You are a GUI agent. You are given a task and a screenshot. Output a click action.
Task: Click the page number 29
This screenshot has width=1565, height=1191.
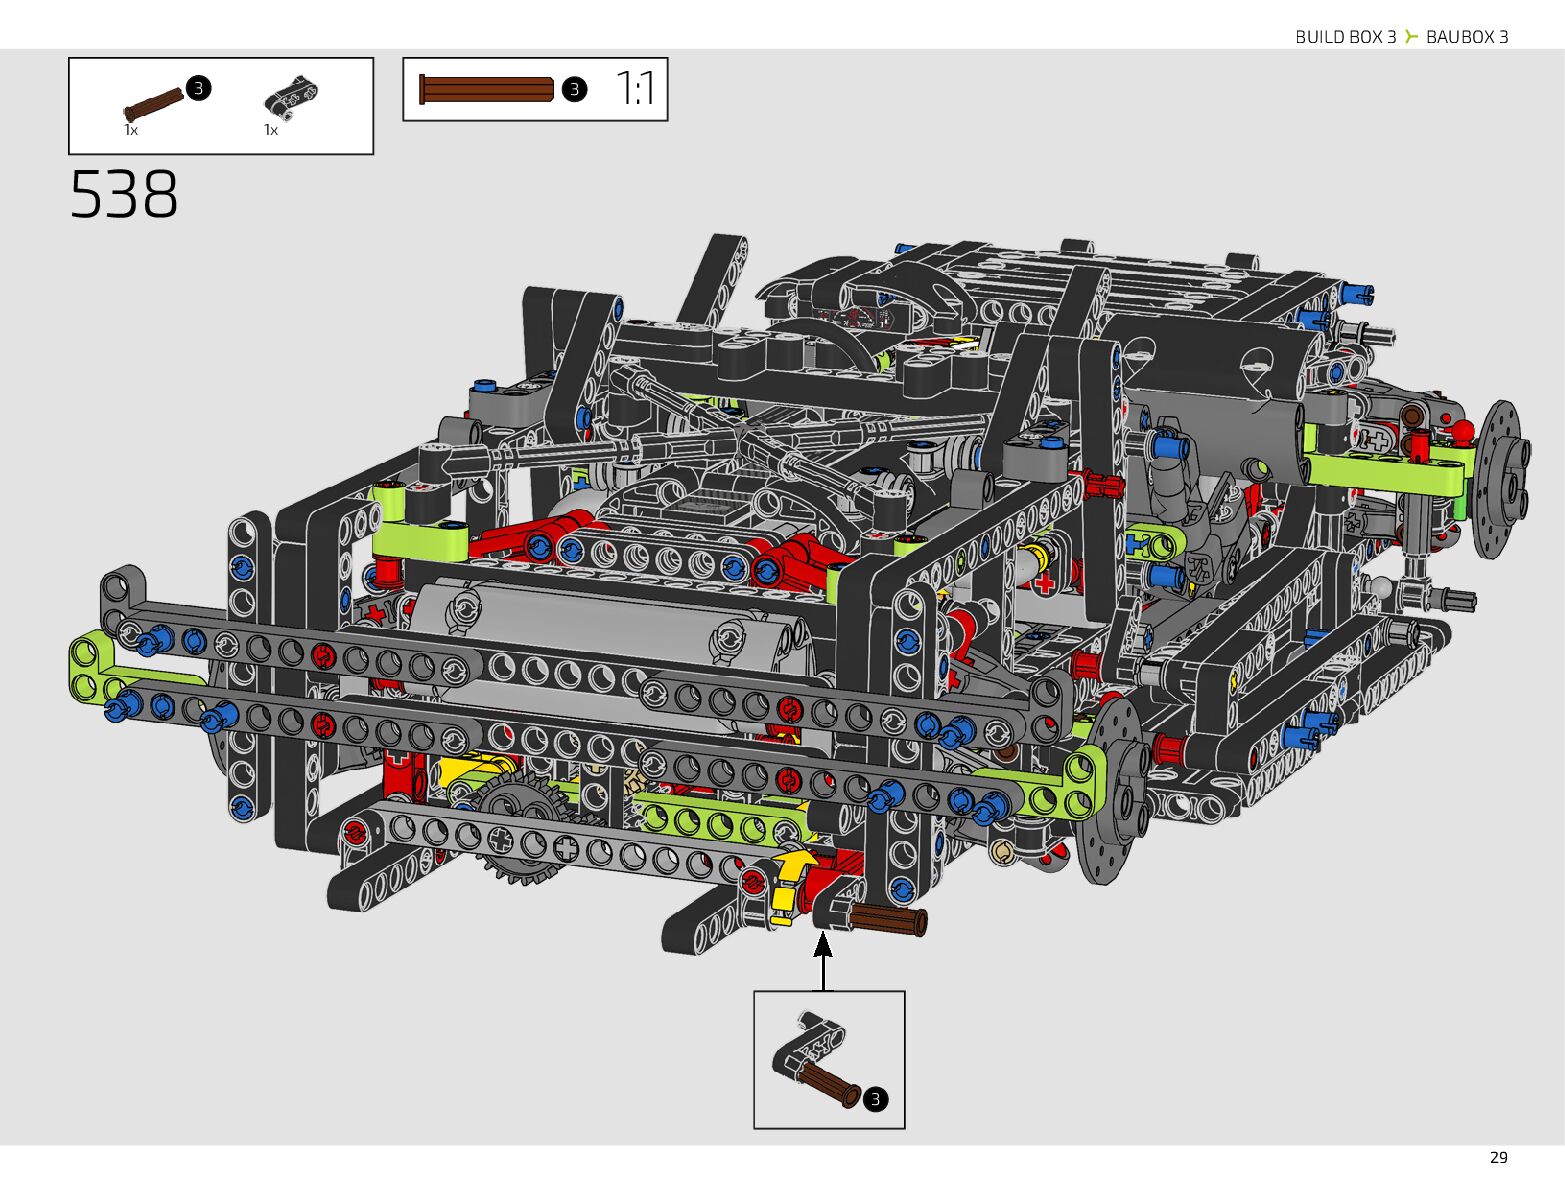[x=1497, y=1157]
